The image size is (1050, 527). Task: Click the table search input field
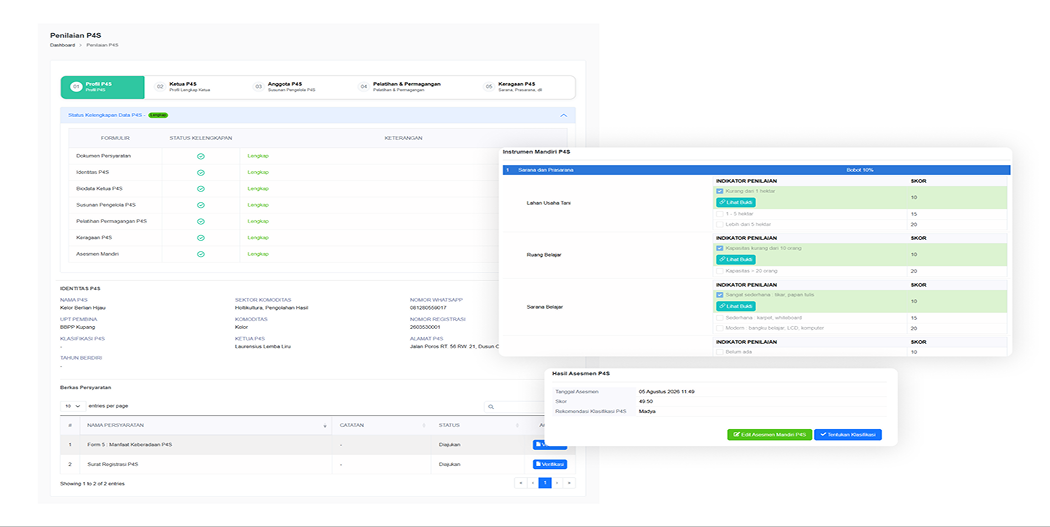(516, 406)
